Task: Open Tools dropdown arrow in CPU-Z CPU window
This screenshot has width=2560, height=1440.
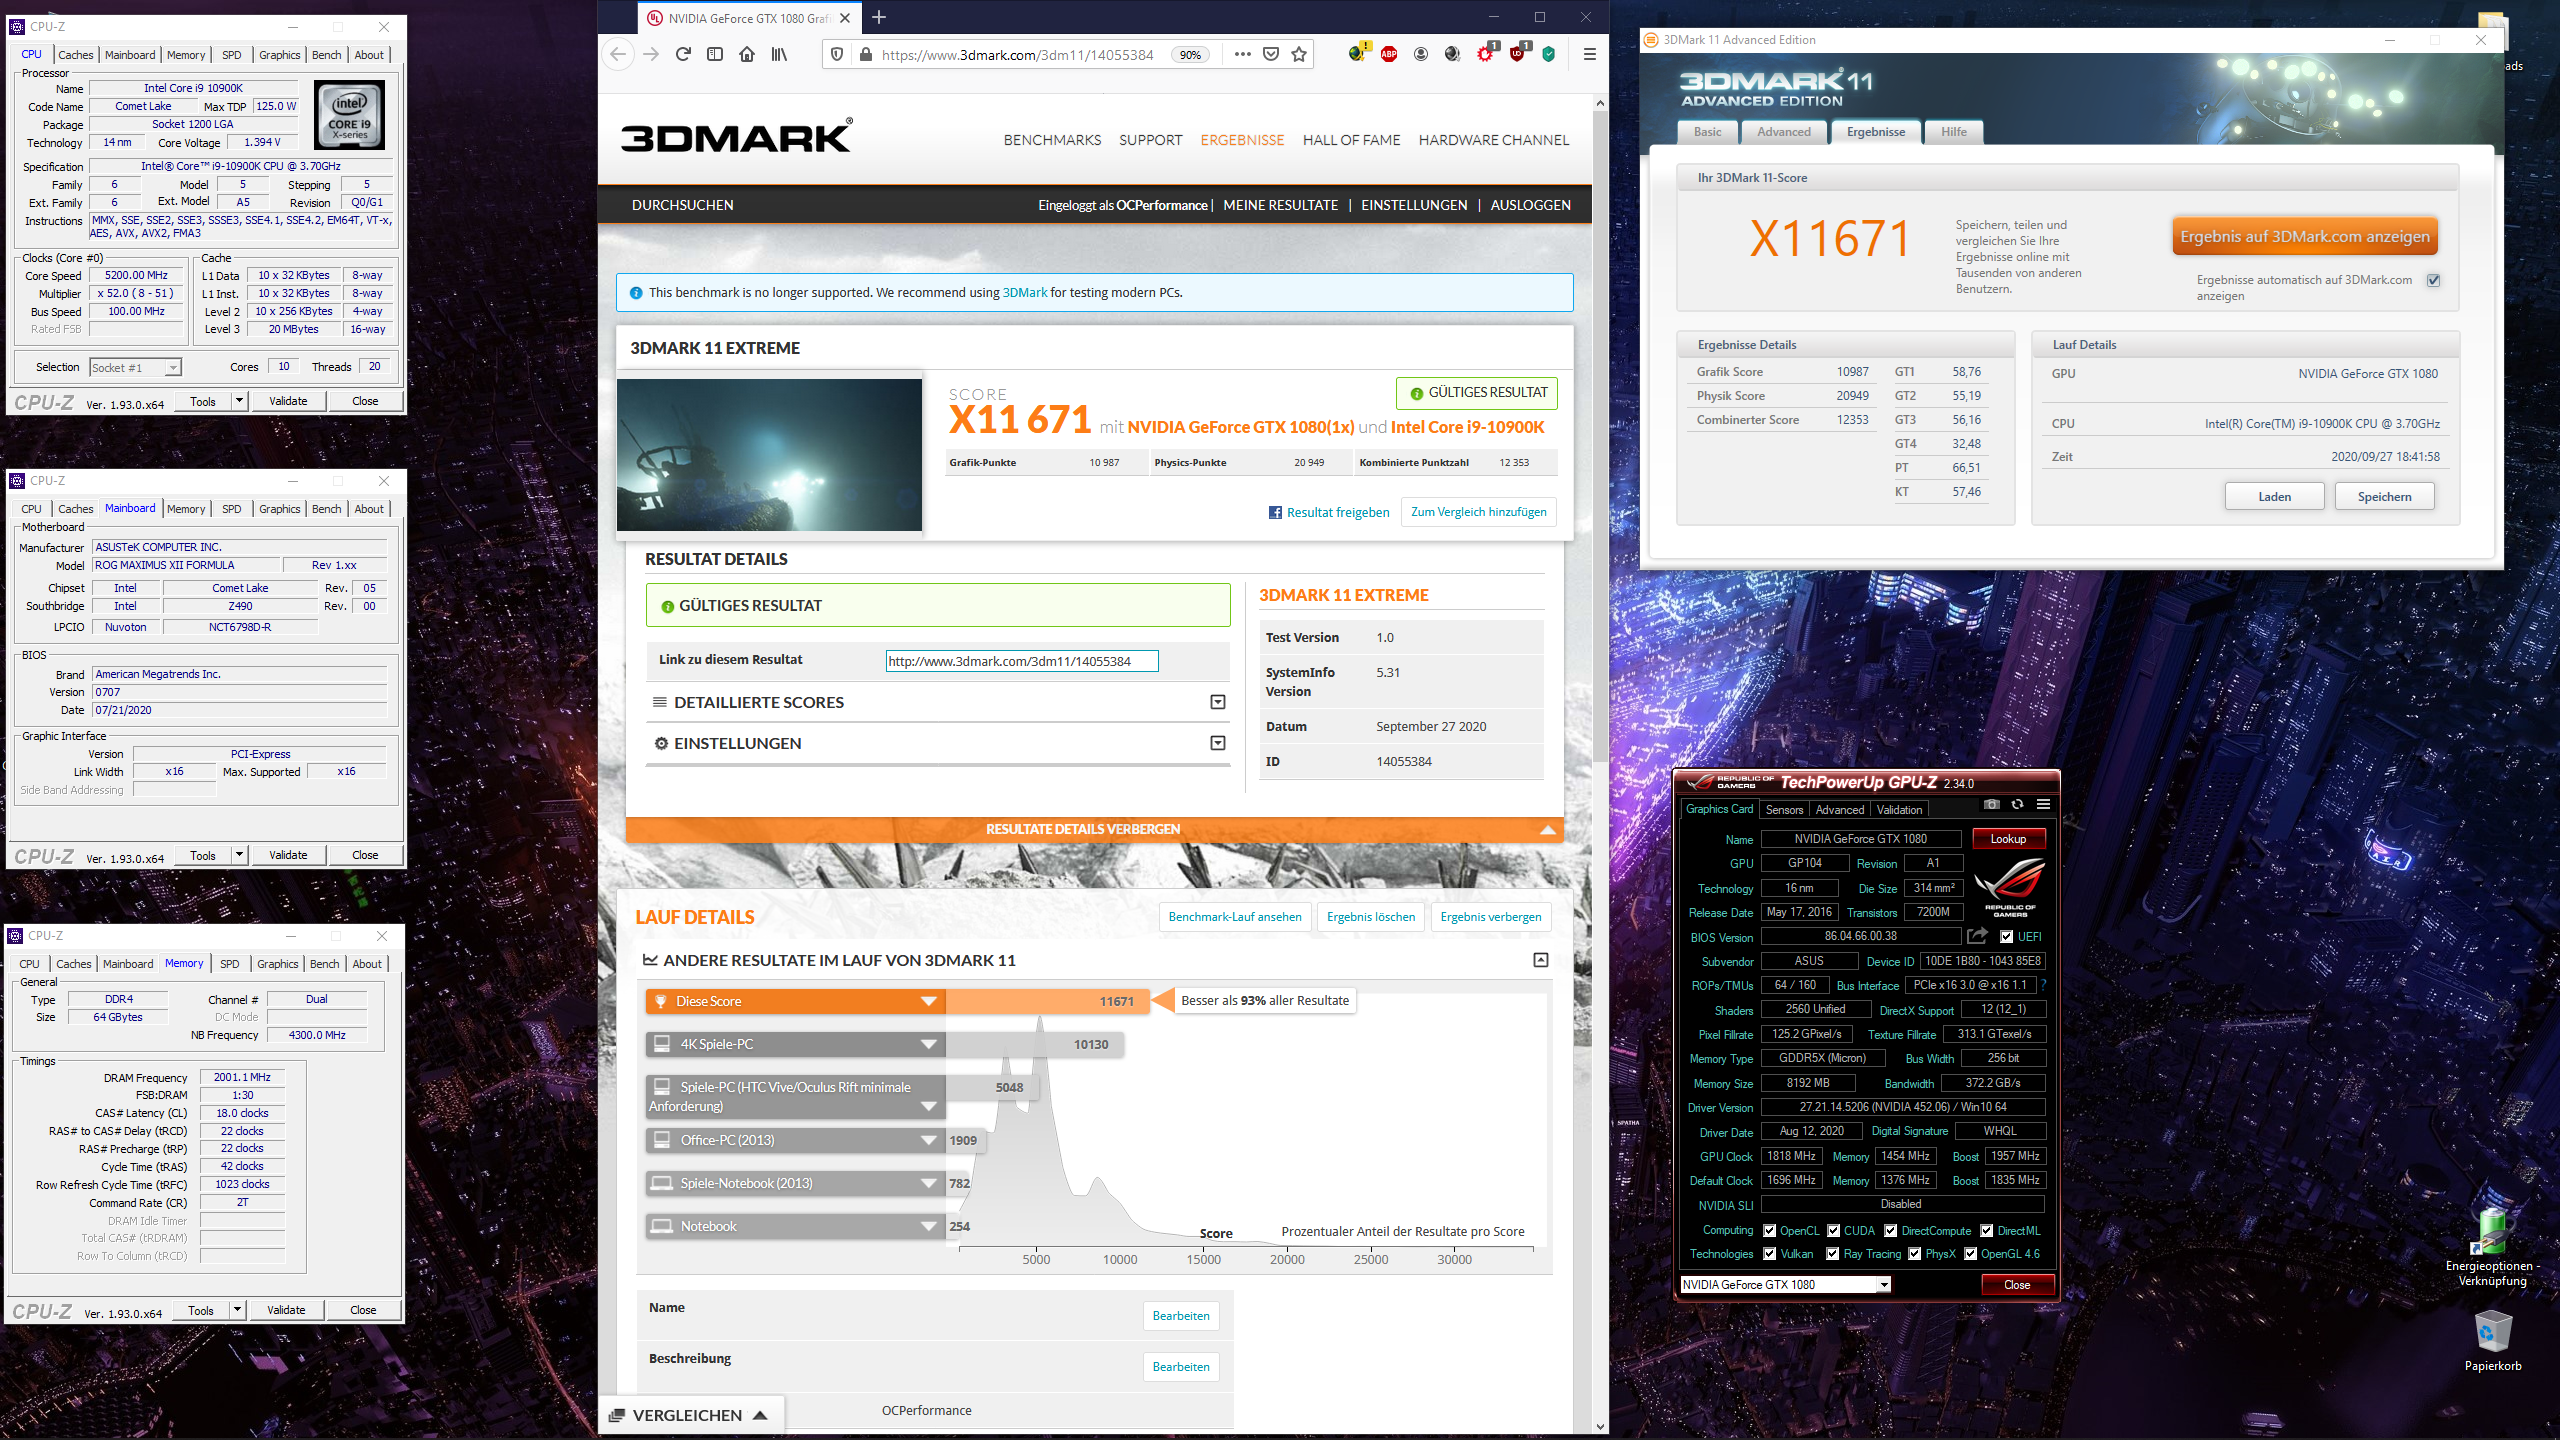Action: (x=239, y=401)
